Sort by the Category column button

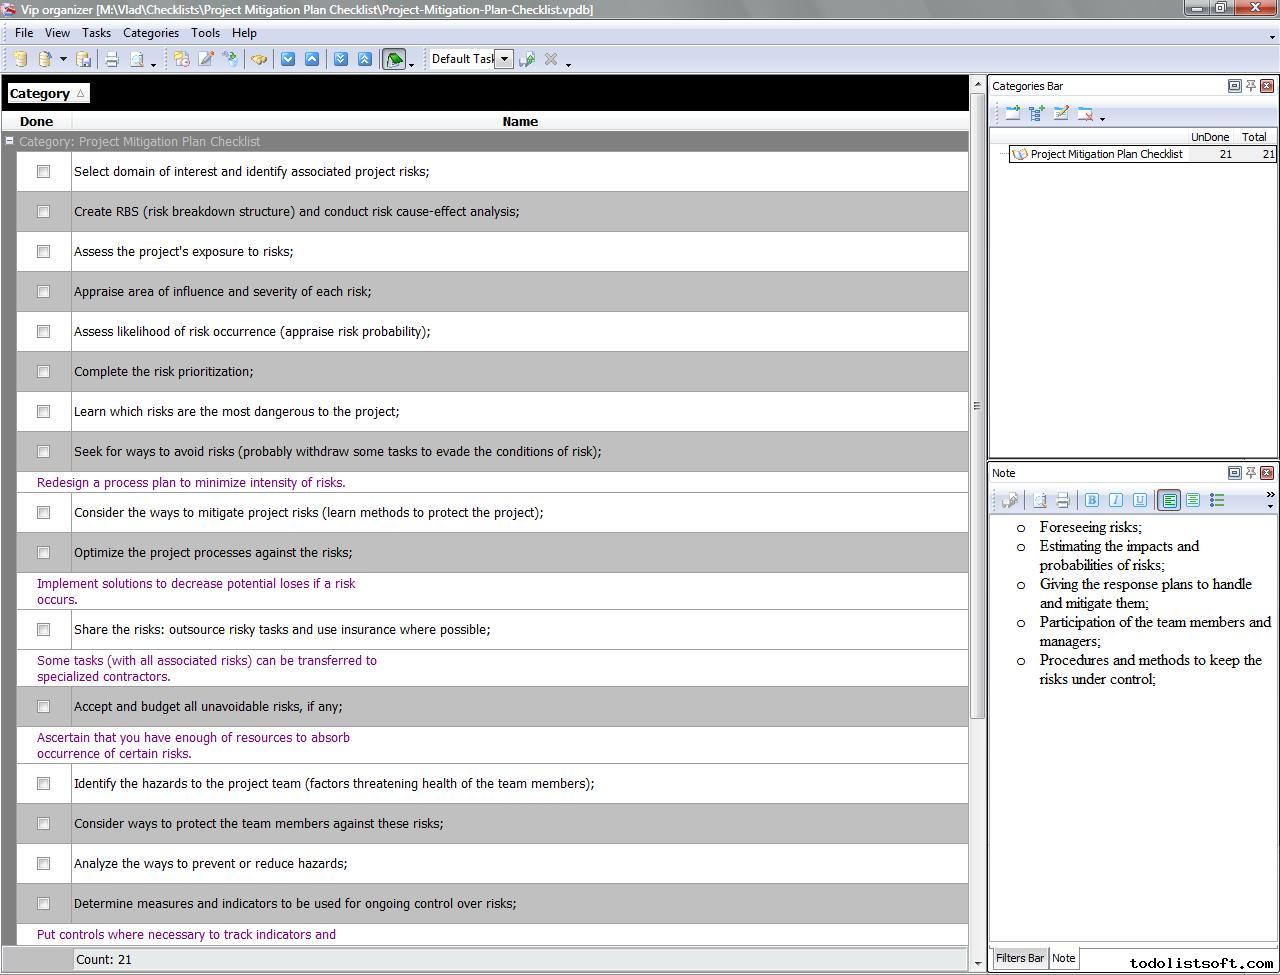tap(47, 93)
